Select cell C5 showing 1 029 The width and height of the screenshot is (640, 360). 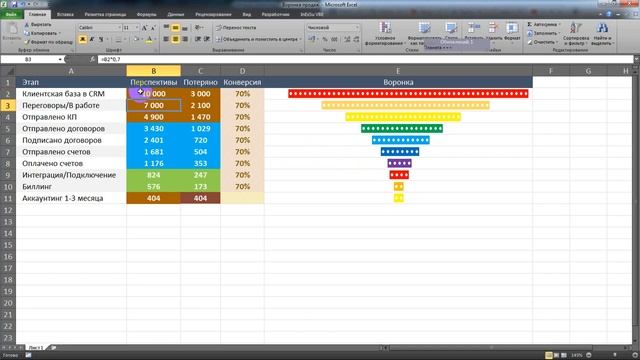tap(200, 129)
